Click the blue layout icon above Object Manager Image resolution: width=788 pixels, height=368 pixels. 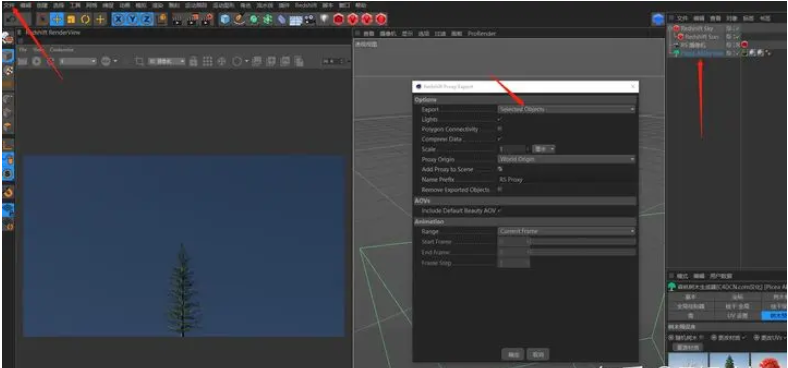658,19
